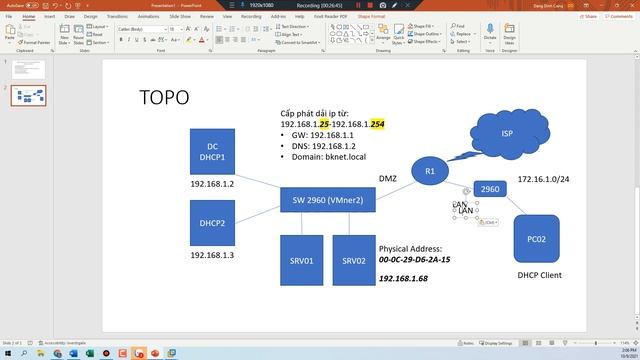This screenshot has height=360, width=640.
Task: Apply text highlight color
Action: tap(189, 40)
